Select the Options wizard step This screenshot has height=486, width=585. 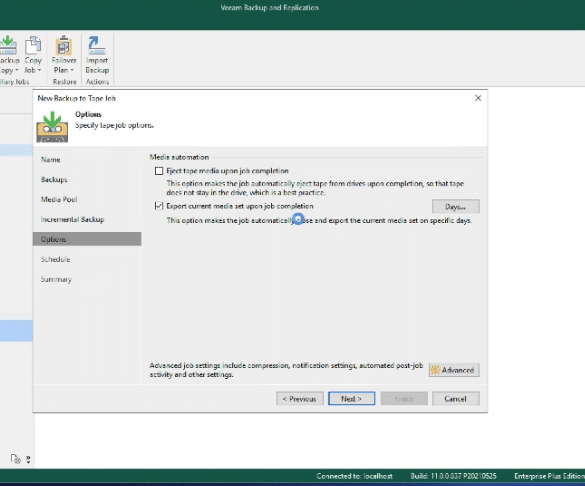[x=87, y=239]
